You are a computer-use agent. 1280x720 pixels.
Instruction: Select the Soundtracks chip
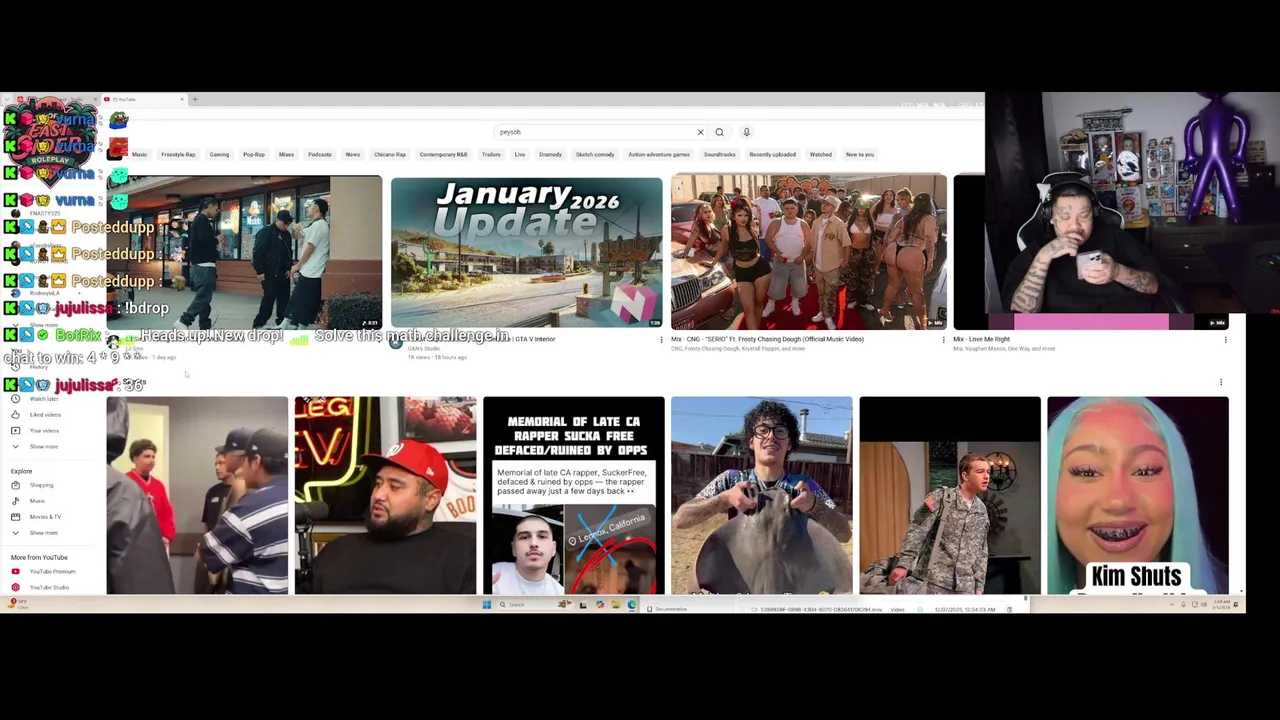point(719,155)
